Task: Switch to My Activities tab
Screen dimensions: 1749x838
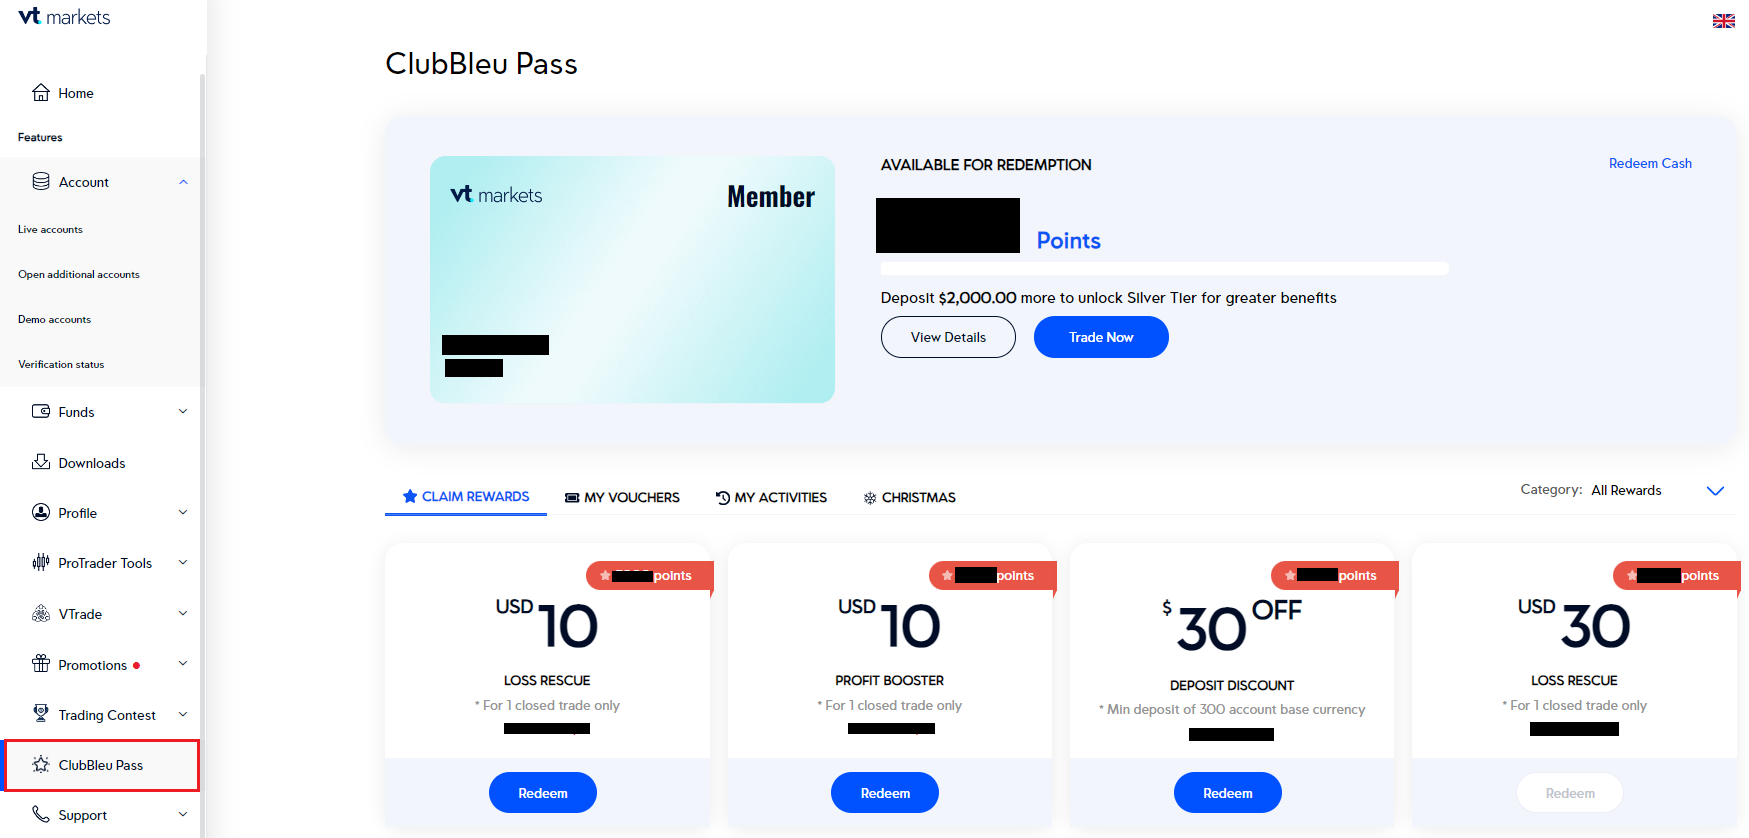Action: pos(771,497)
